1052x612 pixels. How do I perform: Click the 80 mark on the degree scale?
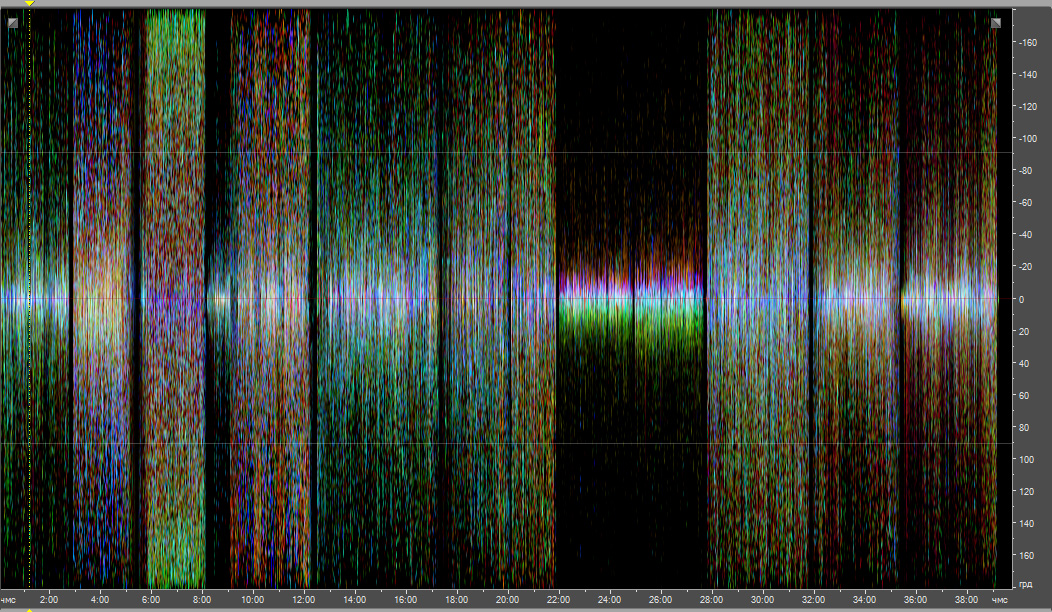(x=1025, y=427)
